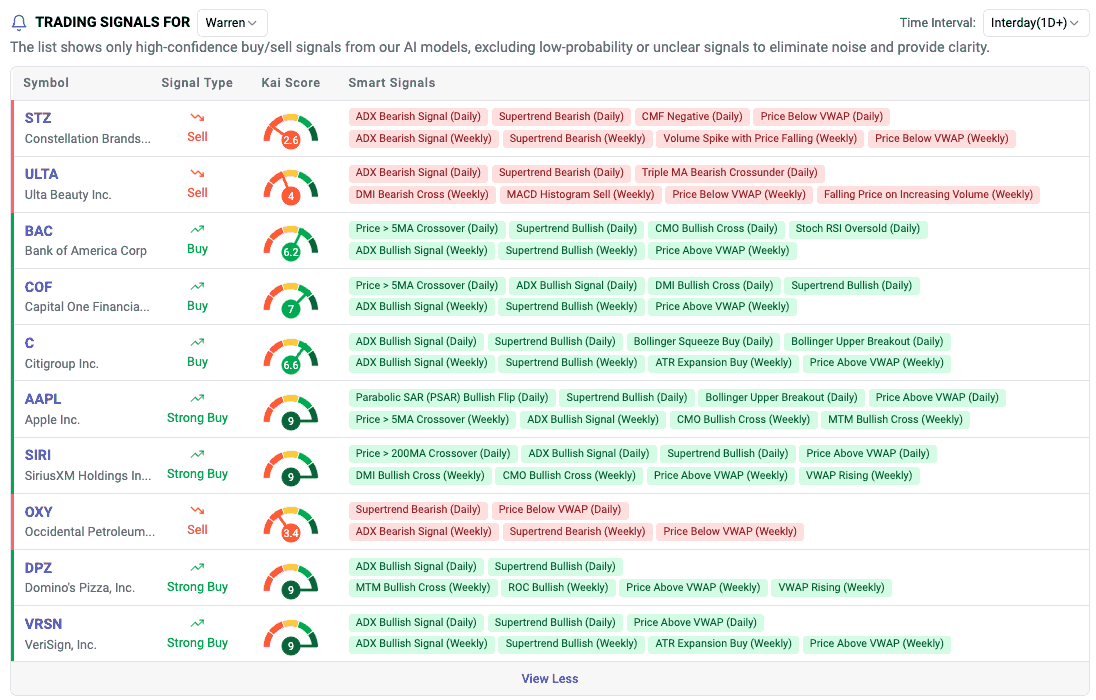Sort by the Symbol column header

click(x=46, y=83)
